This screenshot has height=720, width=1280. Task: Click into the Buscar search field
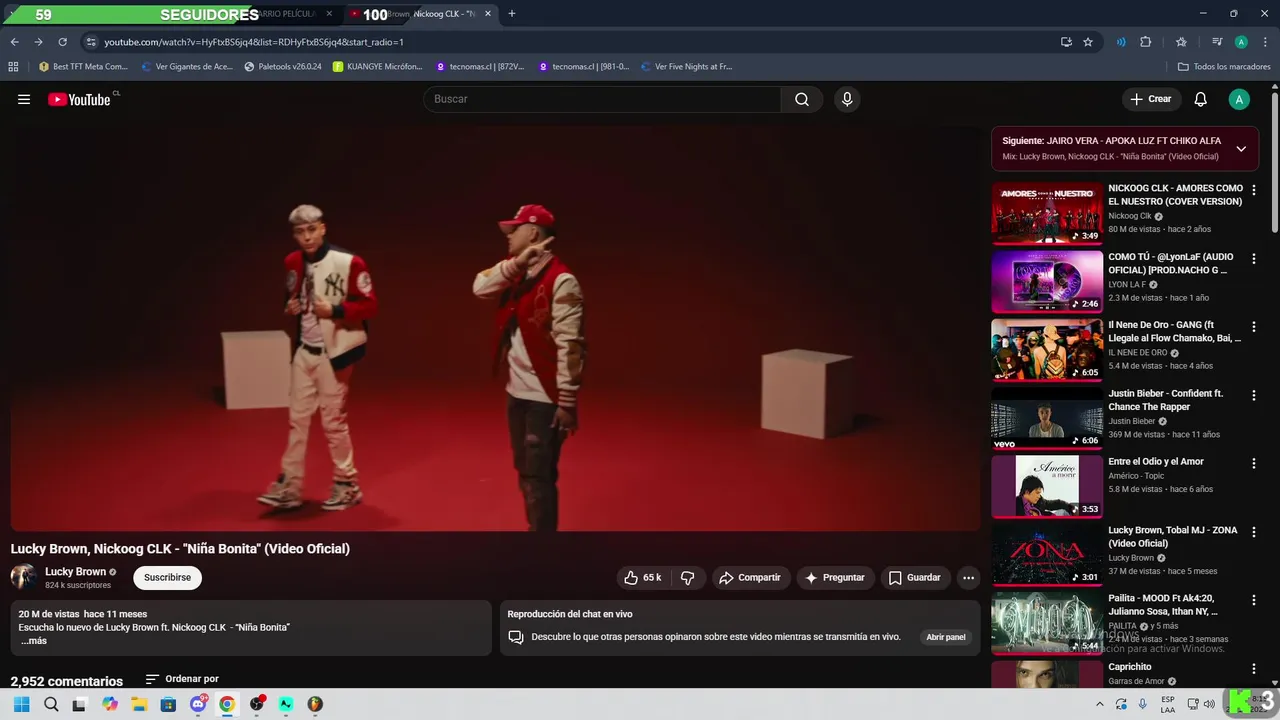pyautogui.click(x=603, y=99)
